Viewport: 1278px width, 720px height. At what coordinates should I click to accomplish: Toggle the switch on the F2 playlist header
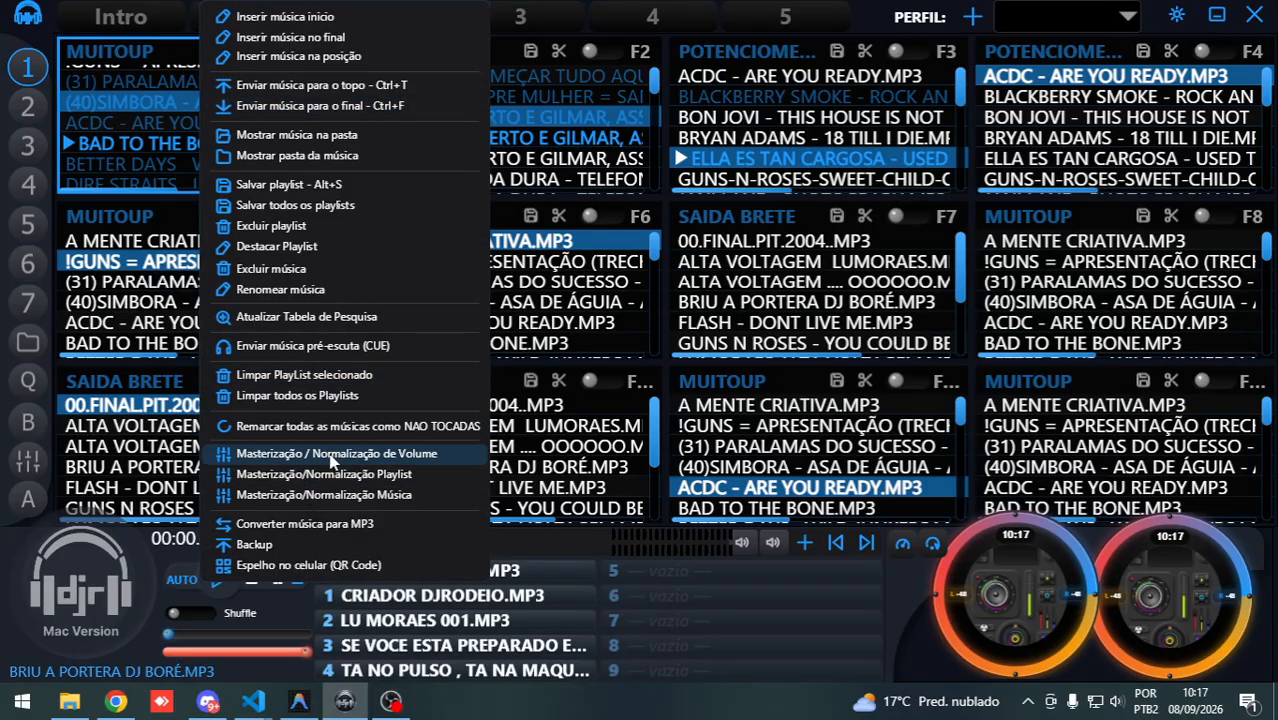(595, 51)
